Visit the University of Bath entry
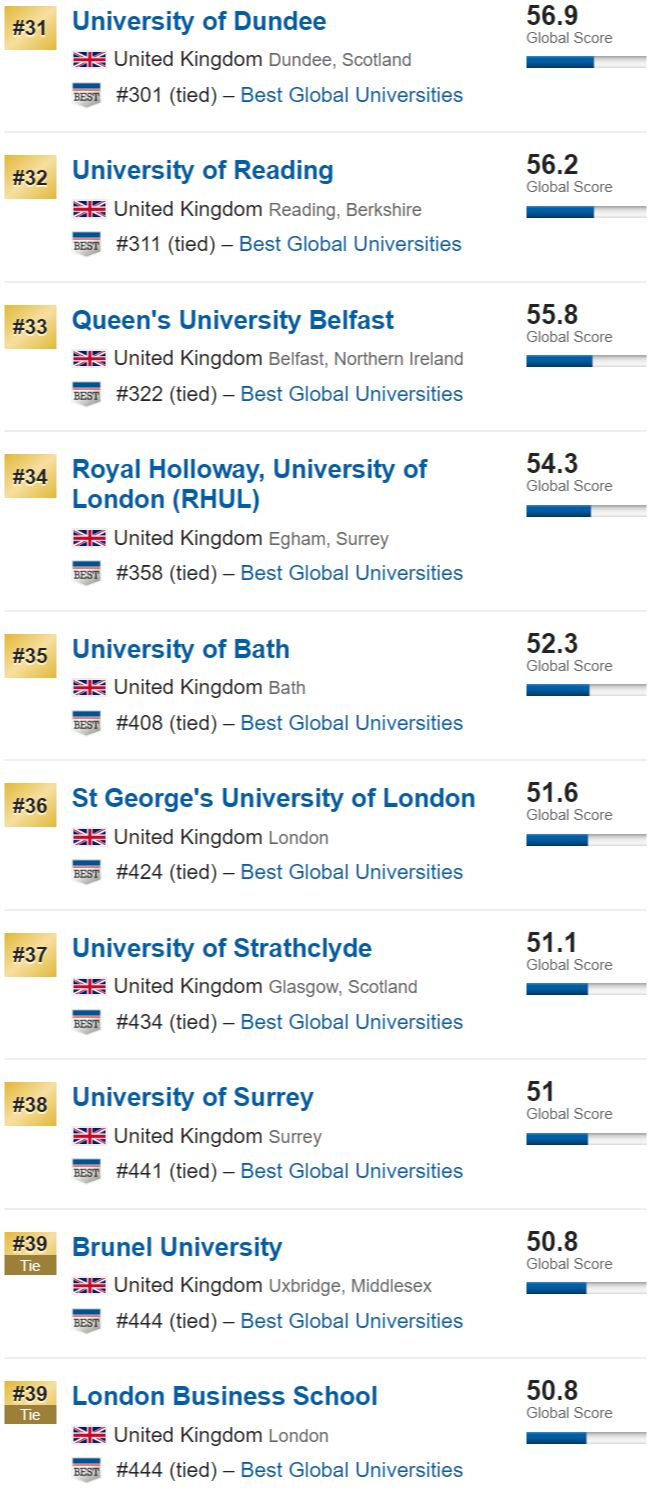 click(181, 649)
